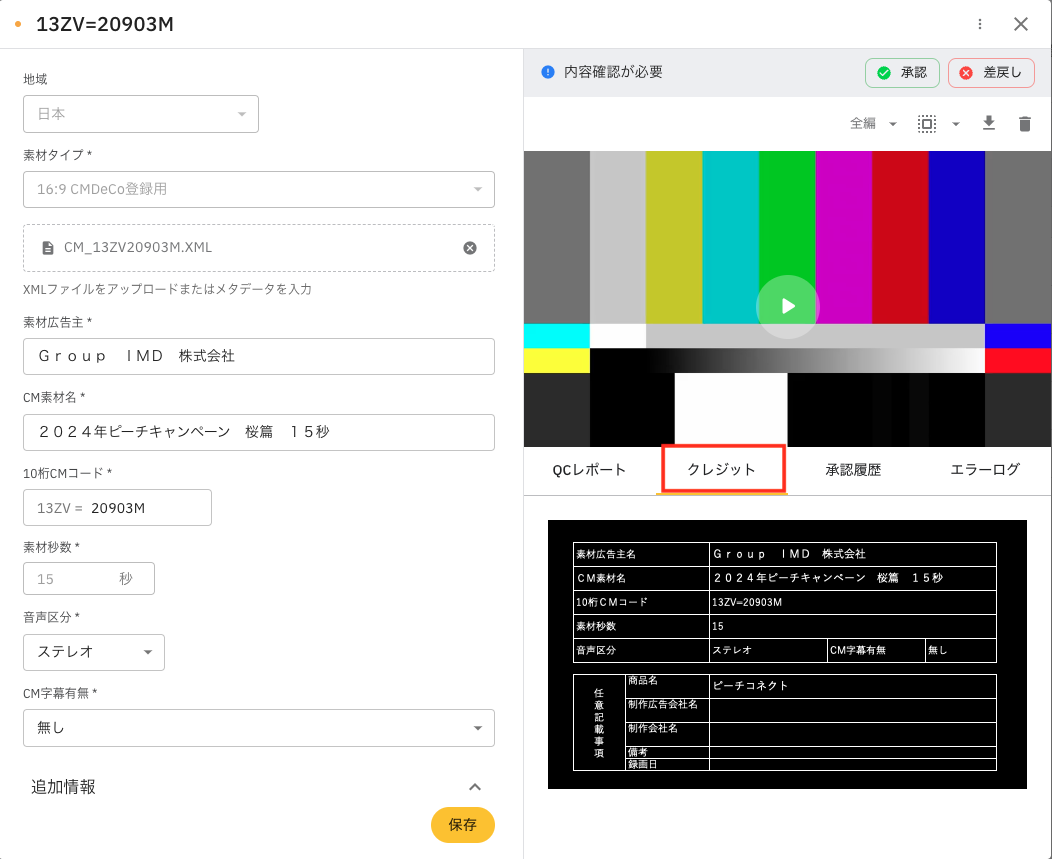Open the 音声区分 ステレオ dropdown
The width and height of the screenshot is (1052, 859).
[x=94, y=652]
